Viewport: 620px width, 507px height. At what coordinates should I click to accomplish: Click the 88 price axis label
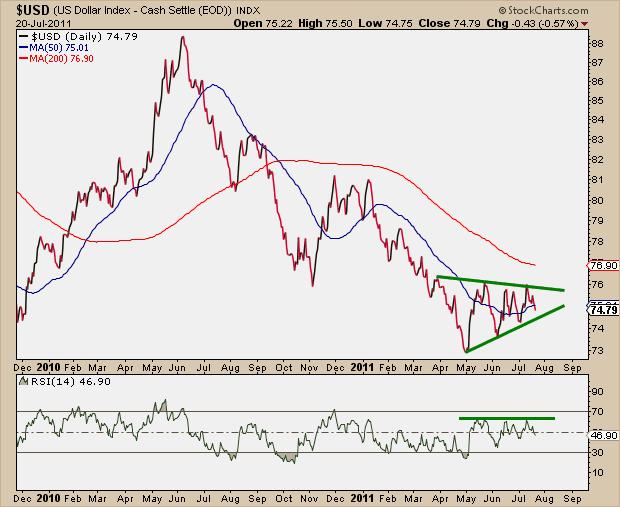597,44
